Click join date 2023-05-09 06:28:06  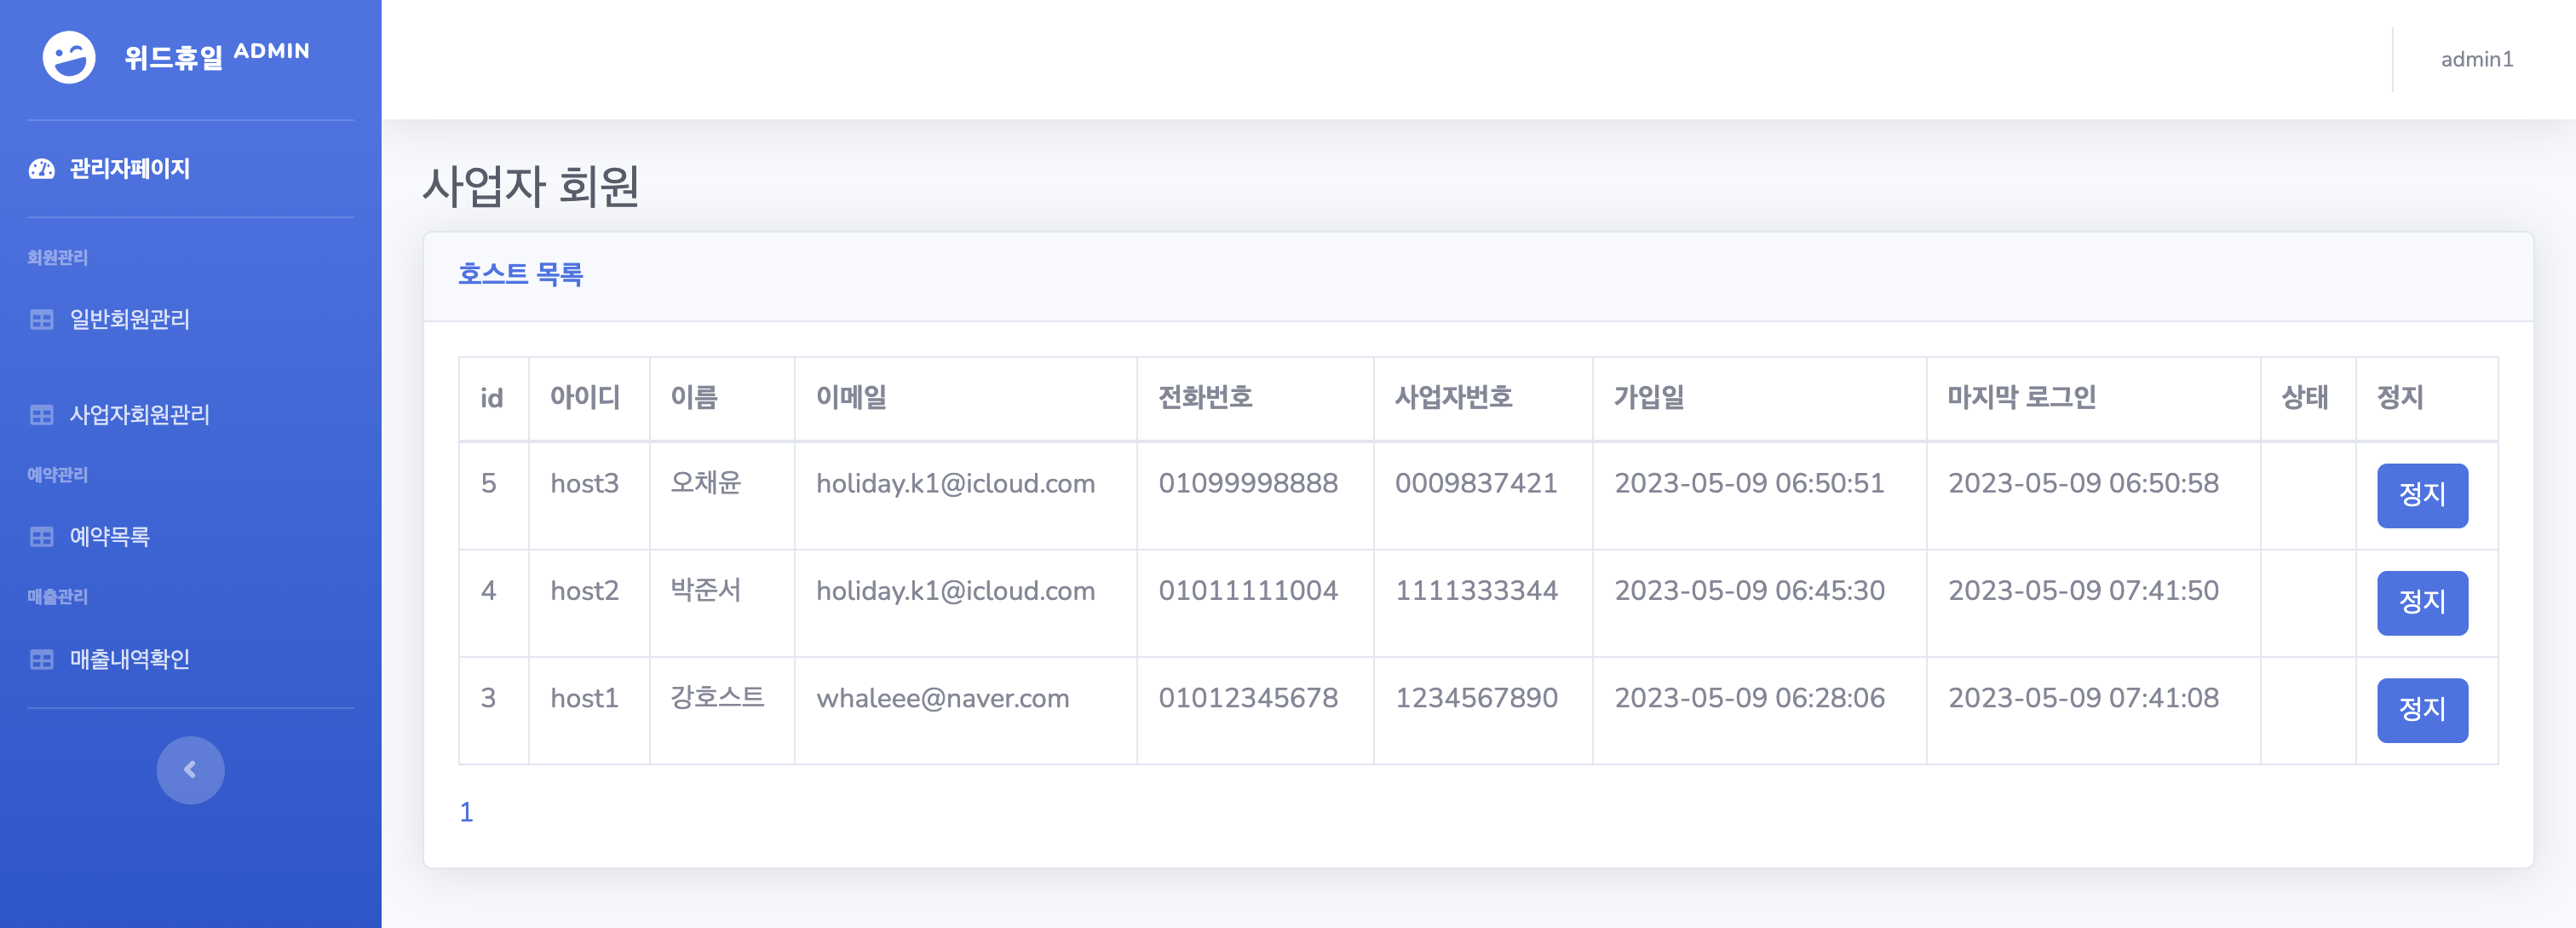1749,698
